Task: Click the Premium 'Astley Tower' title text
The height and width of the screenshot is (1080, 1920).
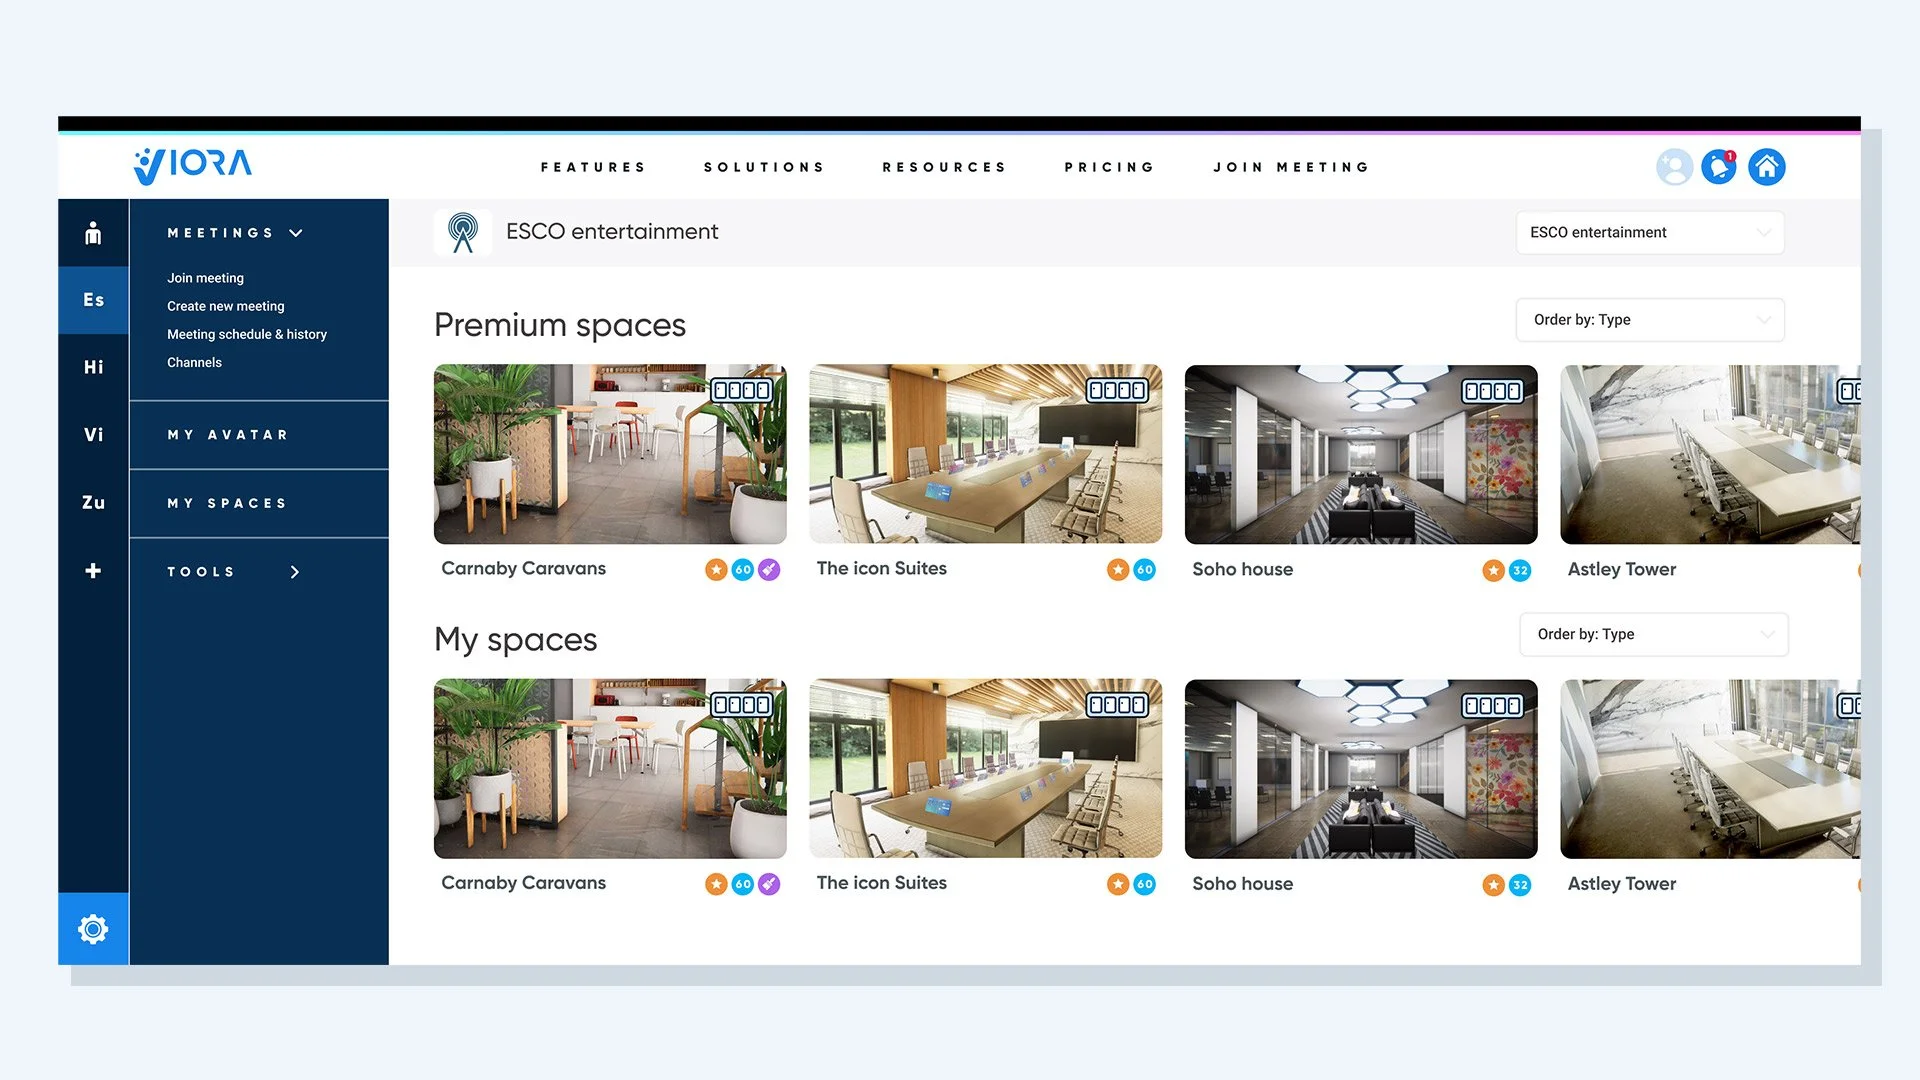Action: 1621,570
